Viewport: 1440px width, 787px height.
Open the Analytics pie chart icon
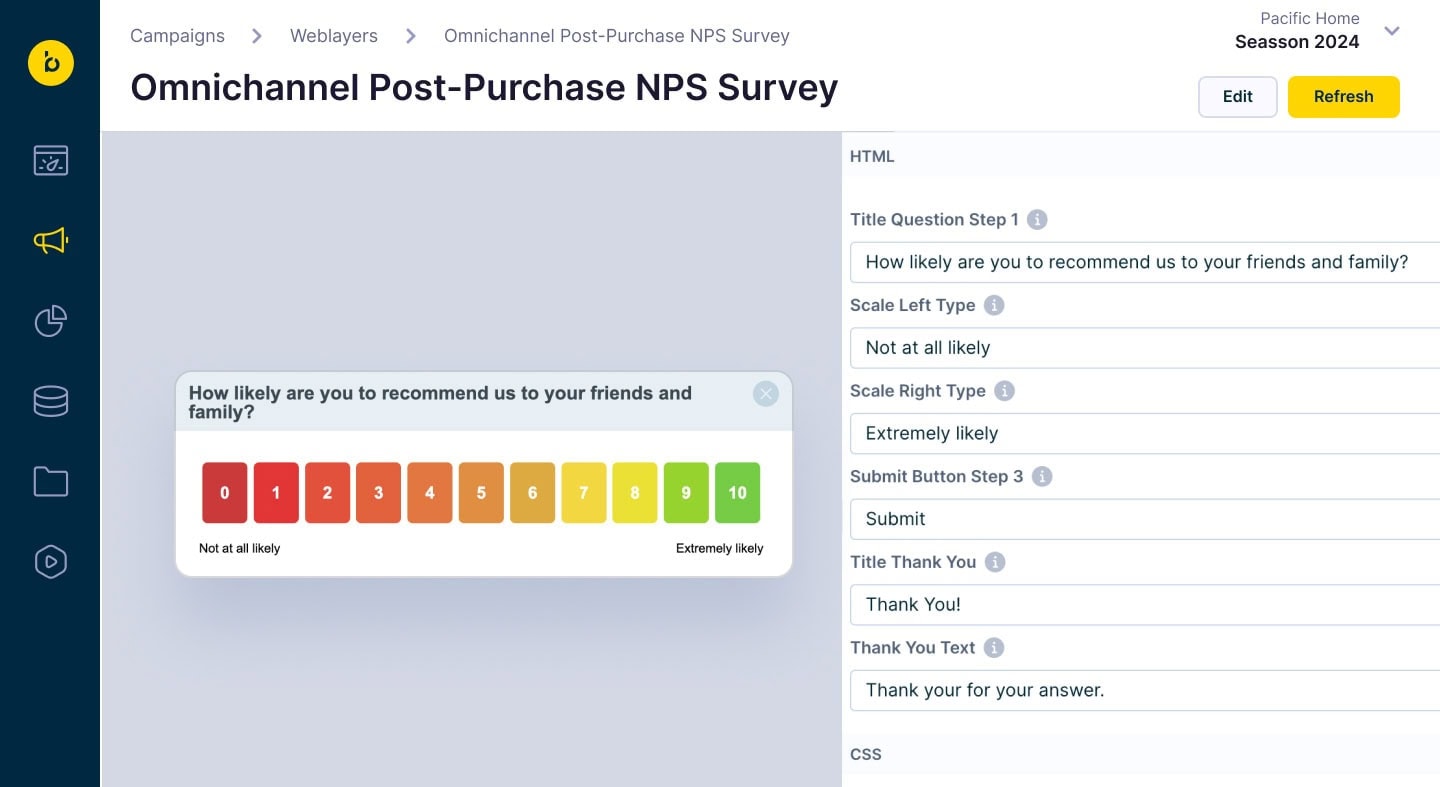(50, 321)
